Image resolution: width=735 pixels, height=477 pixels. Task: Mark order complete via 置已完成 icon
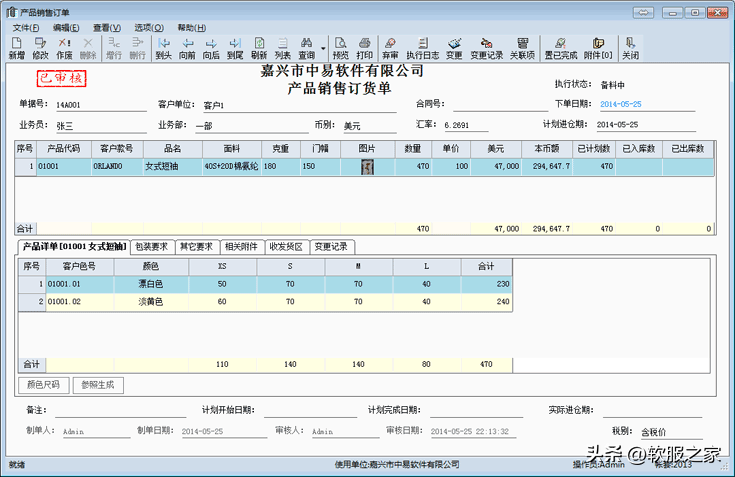coord(561,48)
